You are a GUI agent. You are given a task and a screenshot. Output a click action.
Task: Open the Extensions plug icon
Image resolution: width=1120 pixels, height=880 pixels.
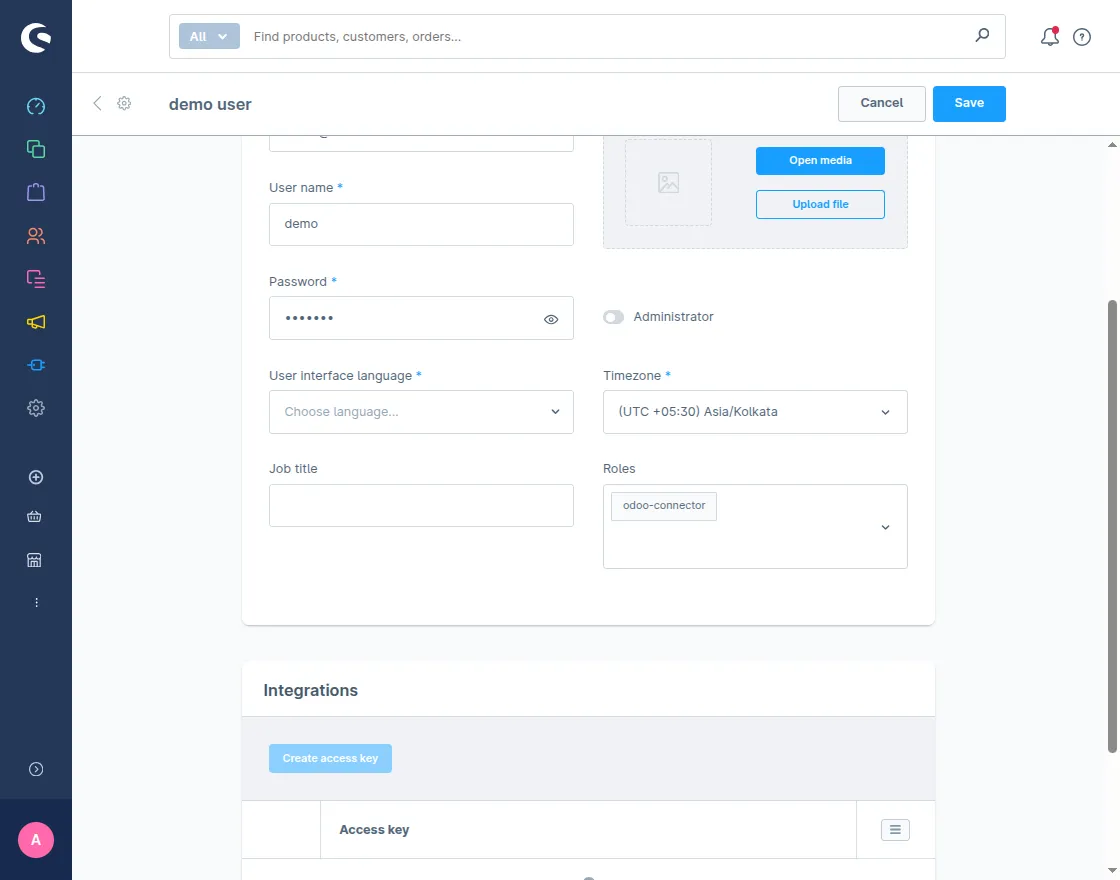(x=36, y=365)
